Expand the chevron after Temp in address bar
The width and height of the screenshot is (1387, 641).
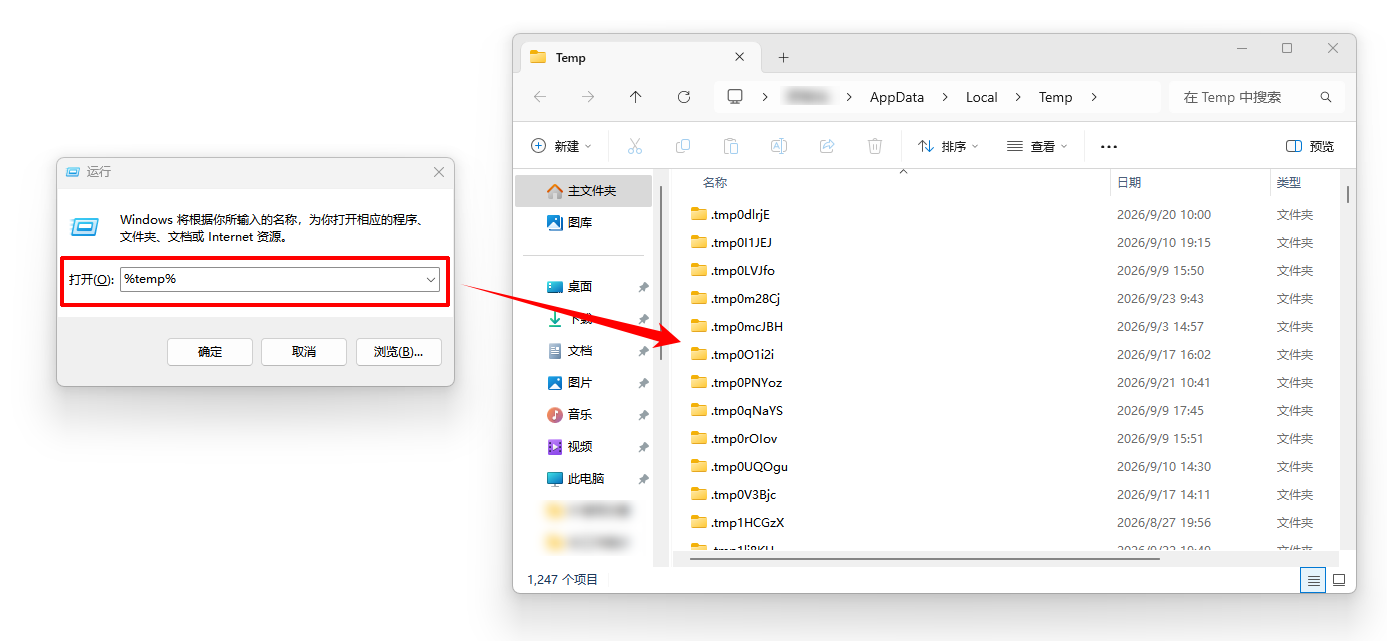[x=1094, y=97]
